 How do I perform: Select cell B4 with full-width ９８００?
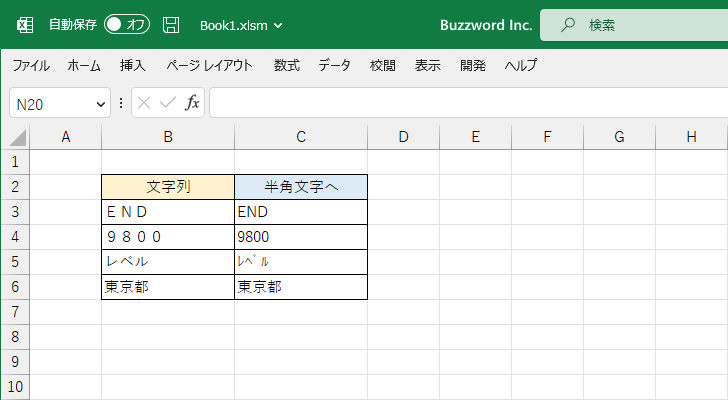[x=168, y=237]
